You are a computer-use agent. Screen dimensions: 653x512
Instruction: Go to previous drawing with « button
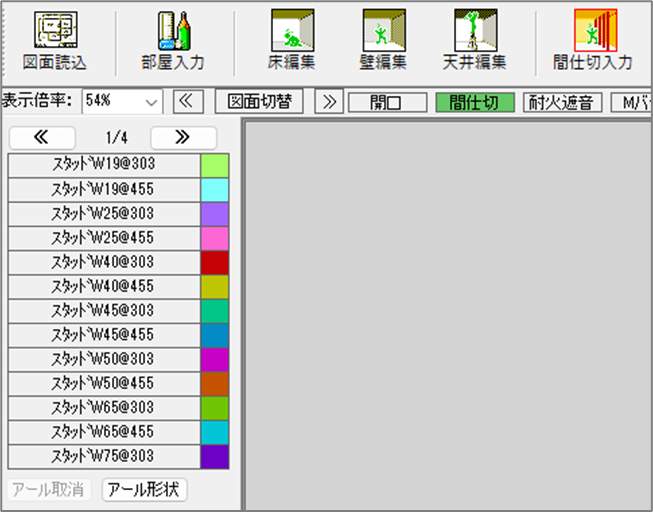click(189, 102)
